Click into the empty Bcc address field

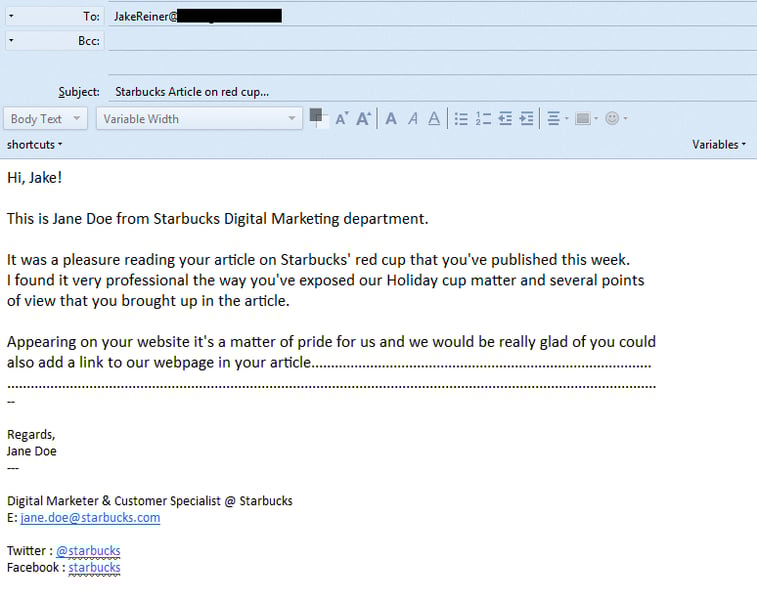click(432, 41)
